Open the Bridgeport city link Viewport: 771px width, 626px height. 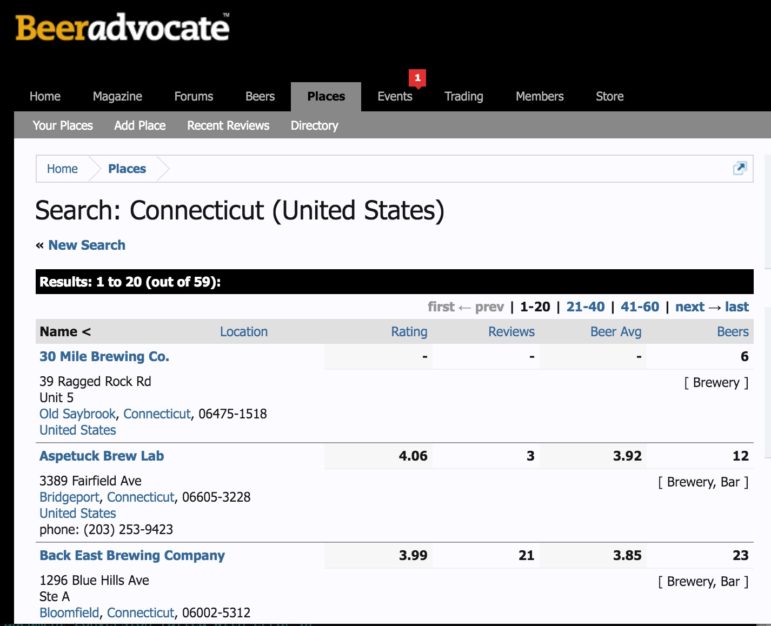pyautogui.click(x=69, y=497)
